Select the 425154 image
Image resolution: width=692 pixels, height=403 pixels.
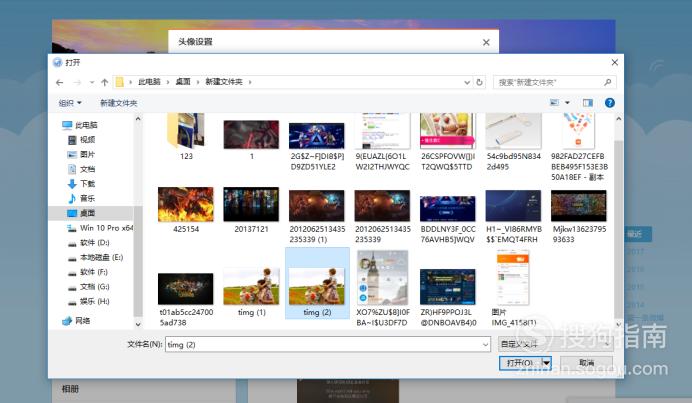186,210
